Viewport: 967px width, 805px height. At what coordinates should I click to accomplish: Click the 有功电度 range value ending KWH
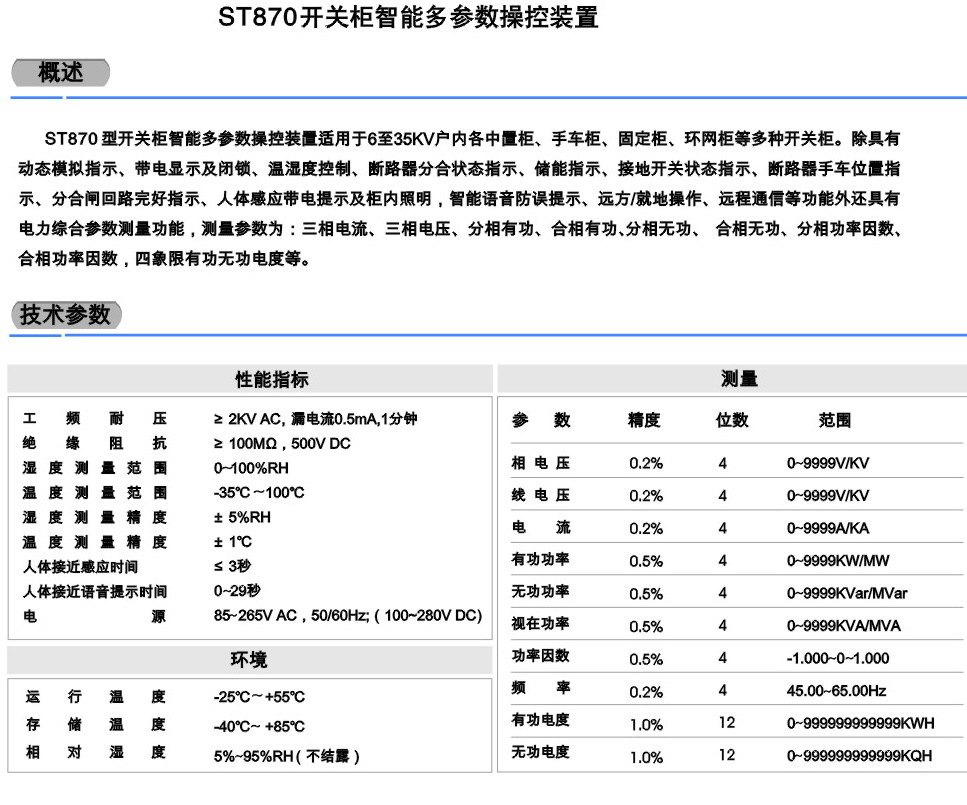(860, 724)
